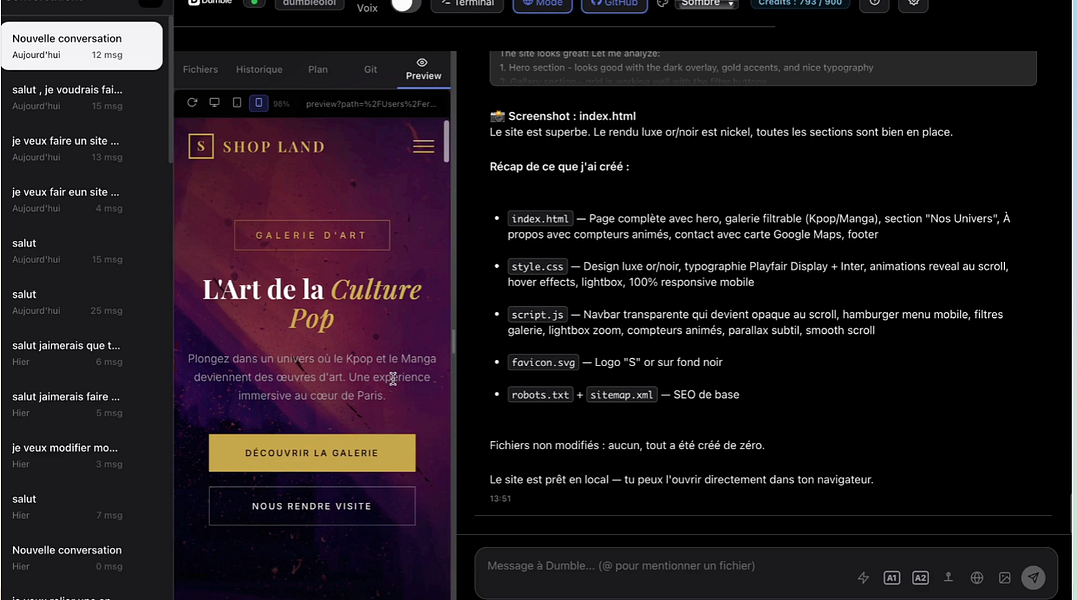Viewport: 1077px width, 600px height.
Task: Send the message with paper plane button
Action: (1033, 577)
